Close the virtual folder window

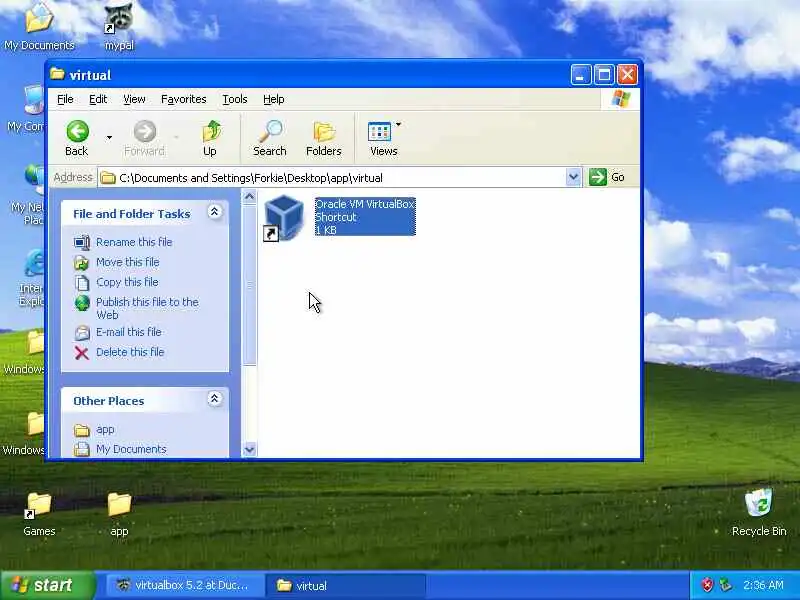628,75
